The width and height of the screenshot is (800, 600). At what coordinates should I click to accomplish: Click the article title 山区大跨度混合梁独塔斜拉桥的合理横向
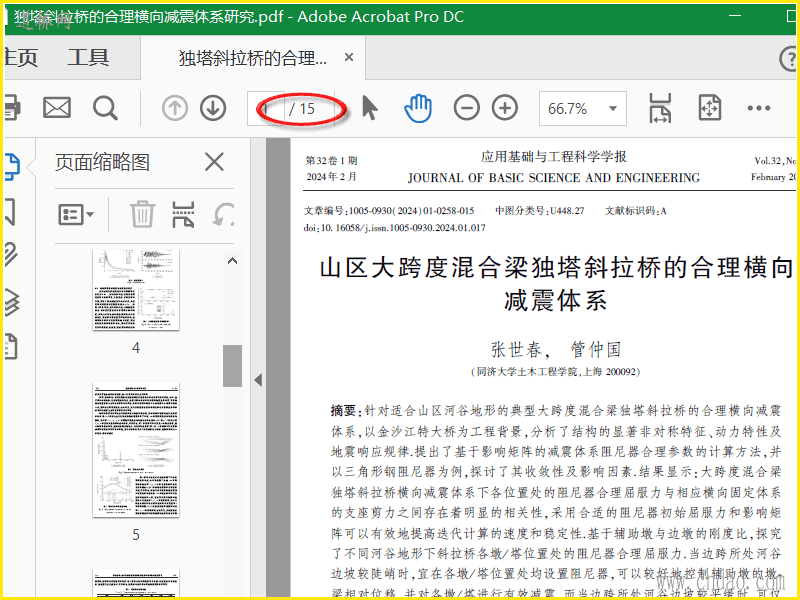pos(556,268)
